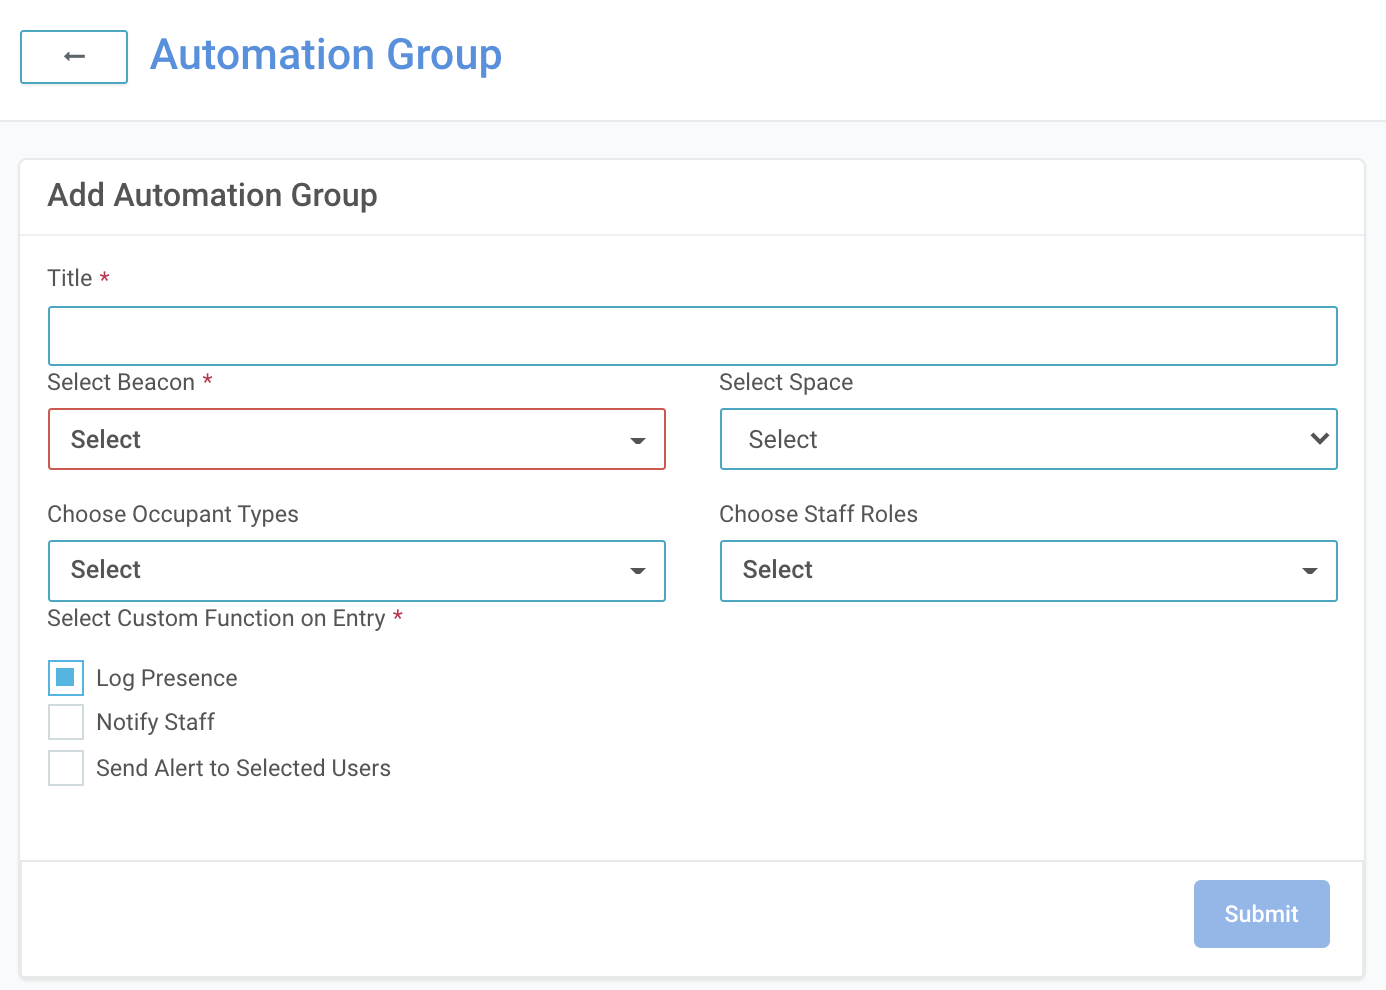Click the Log Presence label text
This screenshot has width=1386, height=990.
[167, 678]
